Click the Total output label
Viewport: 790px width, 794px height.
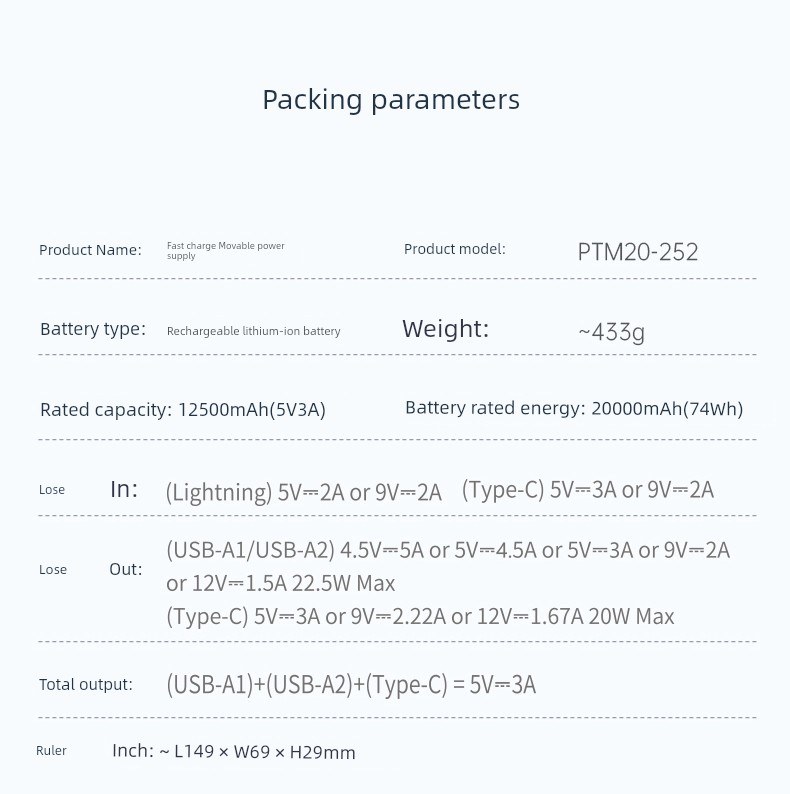tap(86, 685)
